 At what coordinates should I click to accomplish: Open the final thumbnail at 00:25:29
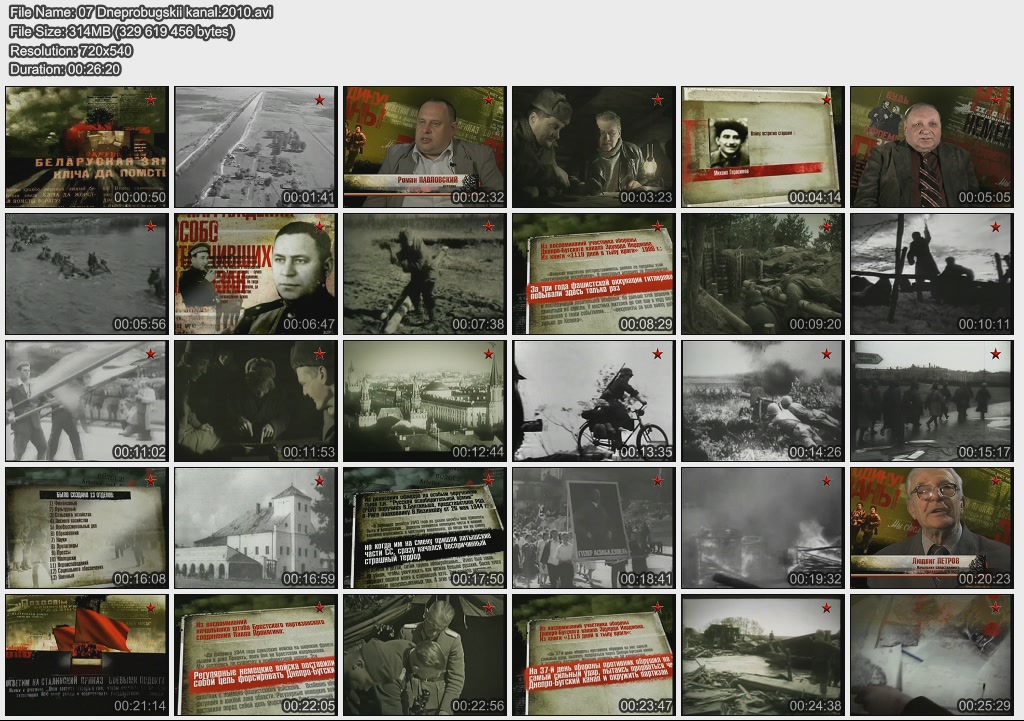[x=931, y=654]
